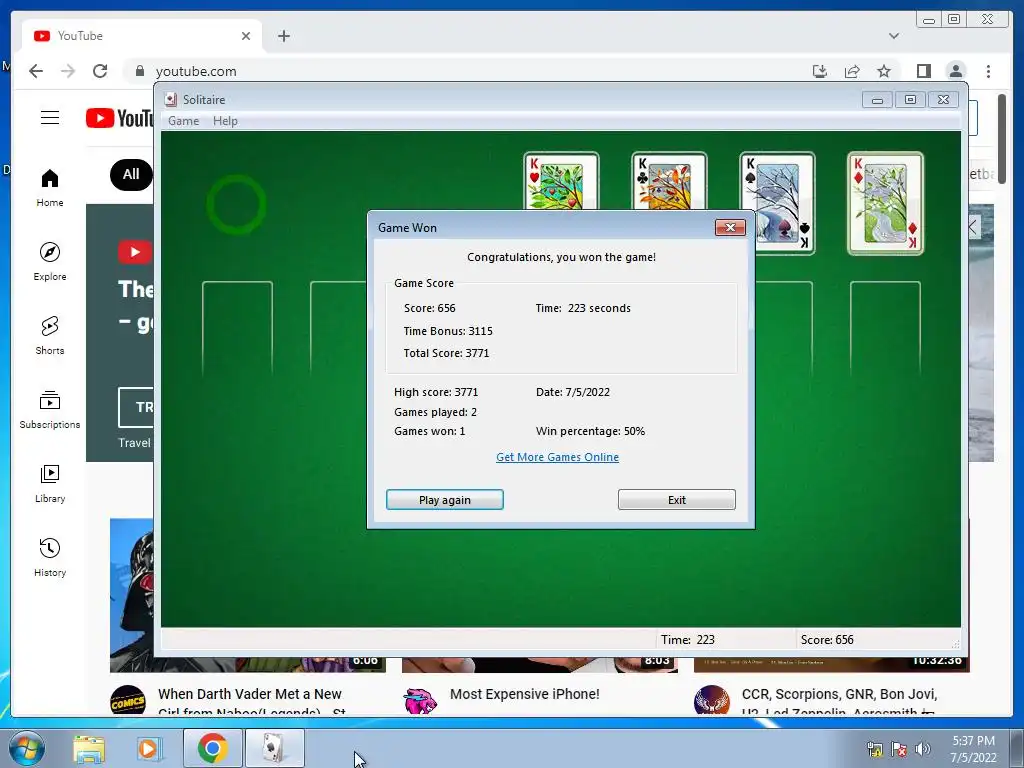Image resolution: width=1024 pixels, height=768 pixels.
Task: Open File Explorer from taskbar
Action: 89,748
